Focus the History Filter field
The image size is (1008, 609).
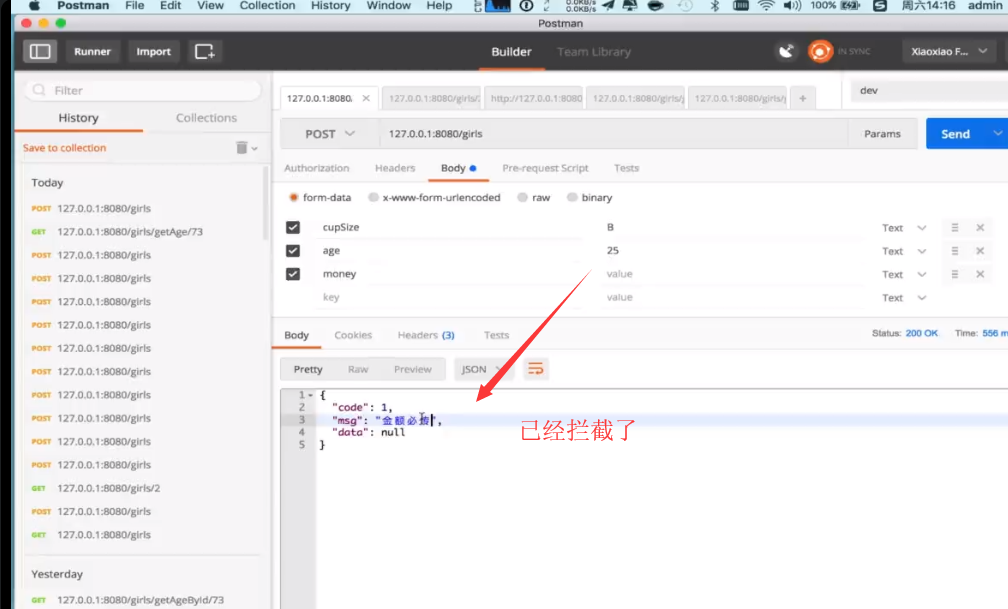click(143, 90)
